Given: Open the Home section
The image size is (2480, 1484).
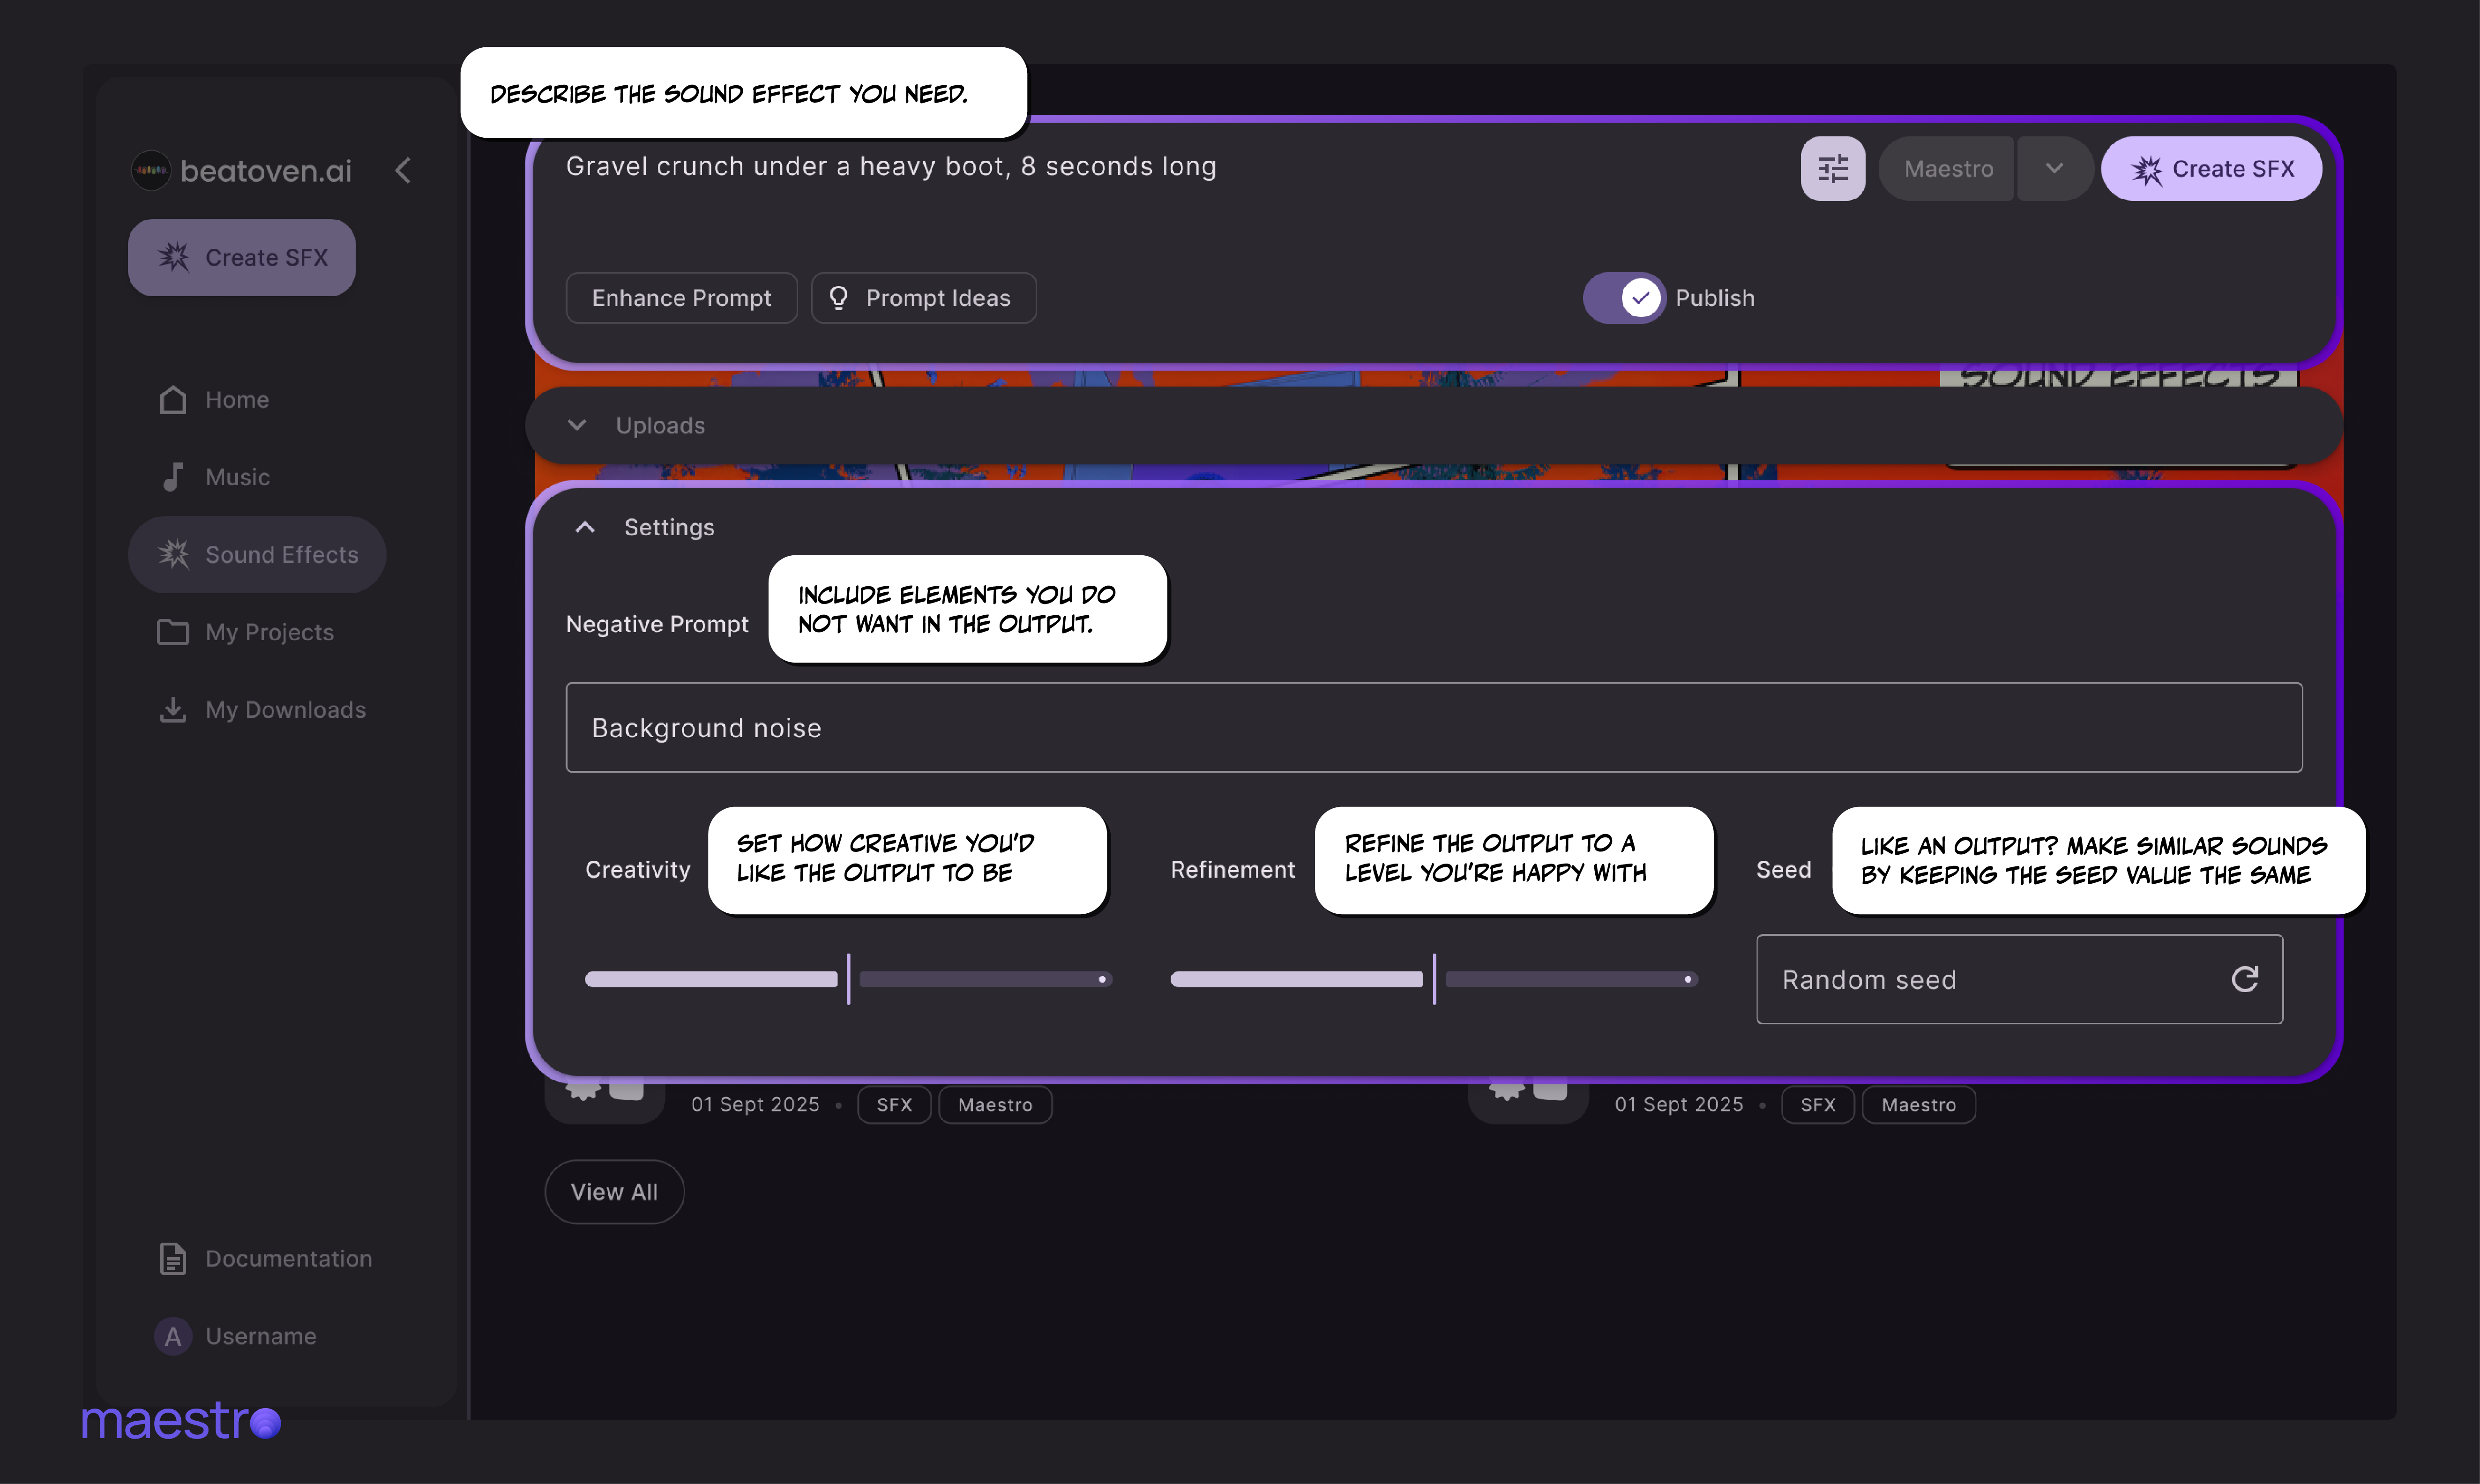Looking at the screenshot, I should click(237, 399).
